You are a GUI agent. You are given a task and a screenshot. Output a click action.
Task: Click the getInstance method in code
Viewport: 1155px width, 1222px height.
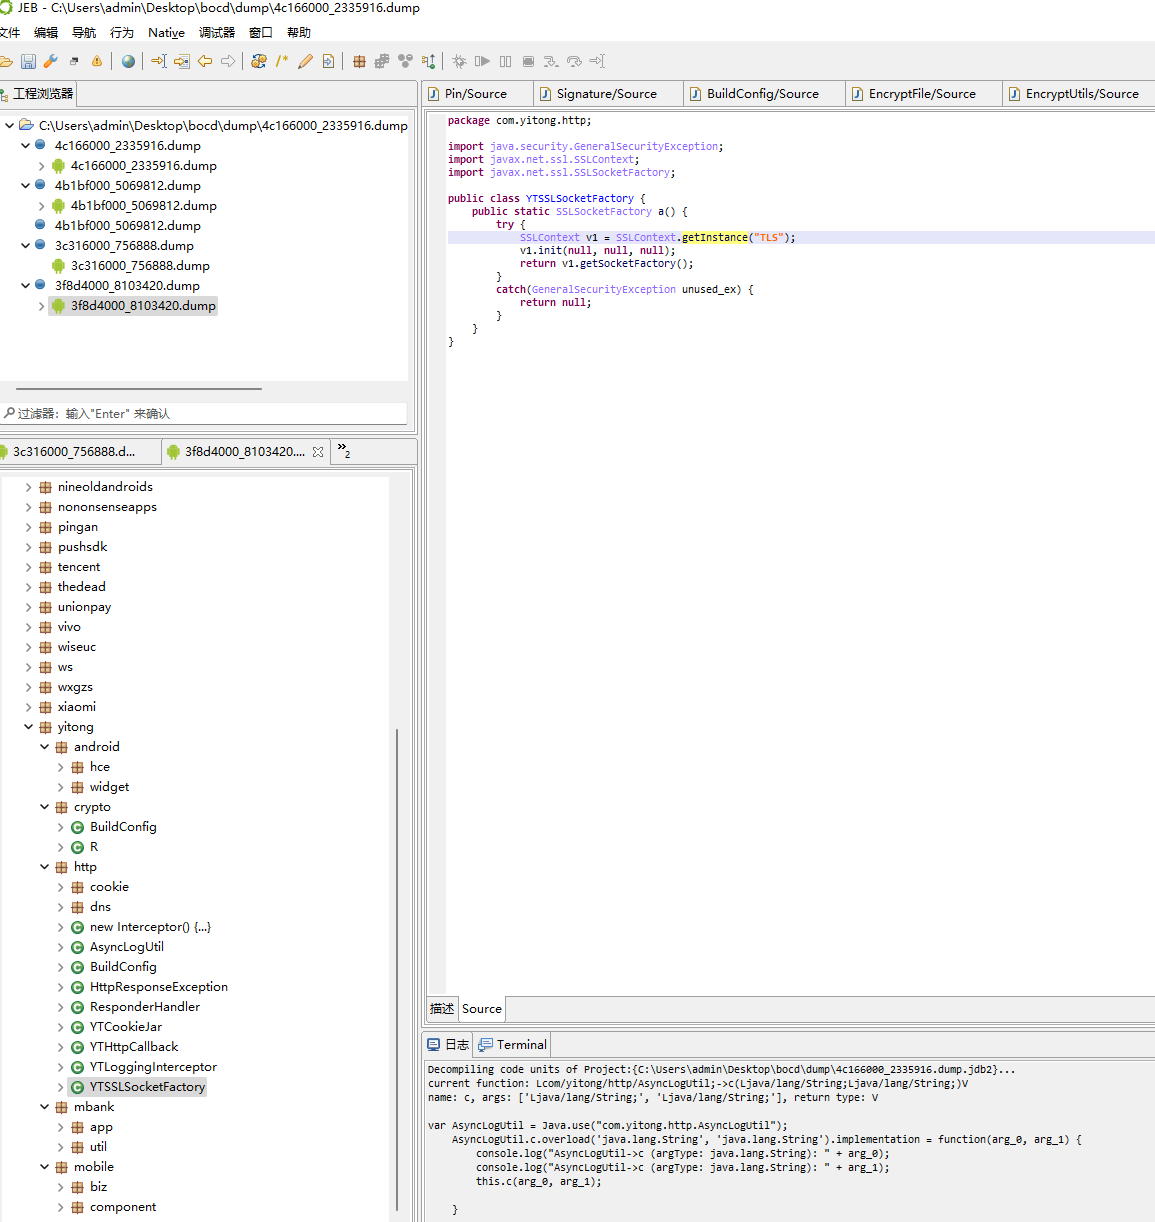(714, 238)
